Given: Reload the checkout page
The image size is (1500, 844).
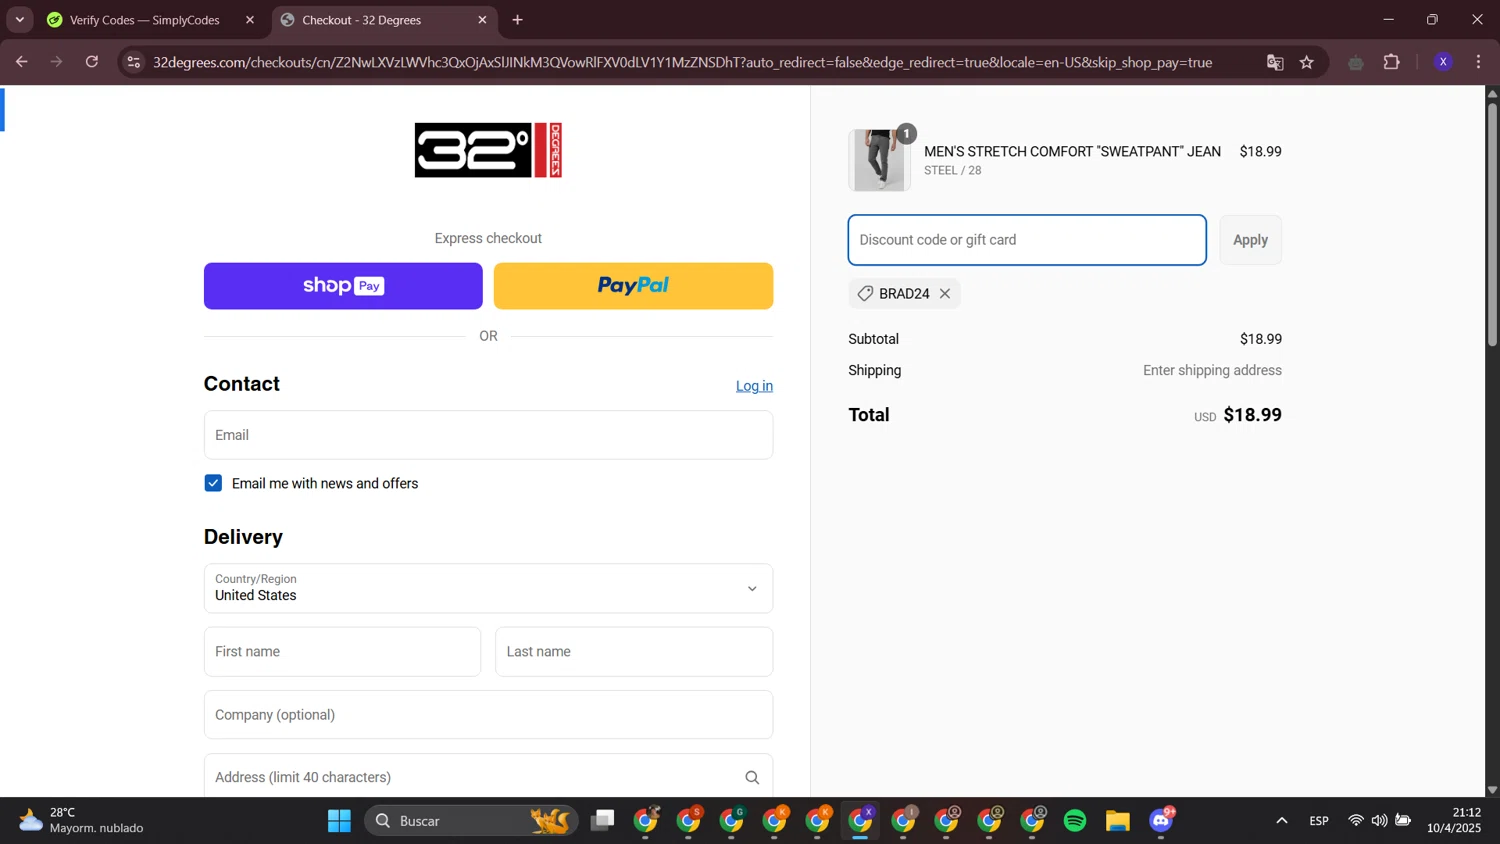Looking at the screenshot, I should click(x=92, y=62).
